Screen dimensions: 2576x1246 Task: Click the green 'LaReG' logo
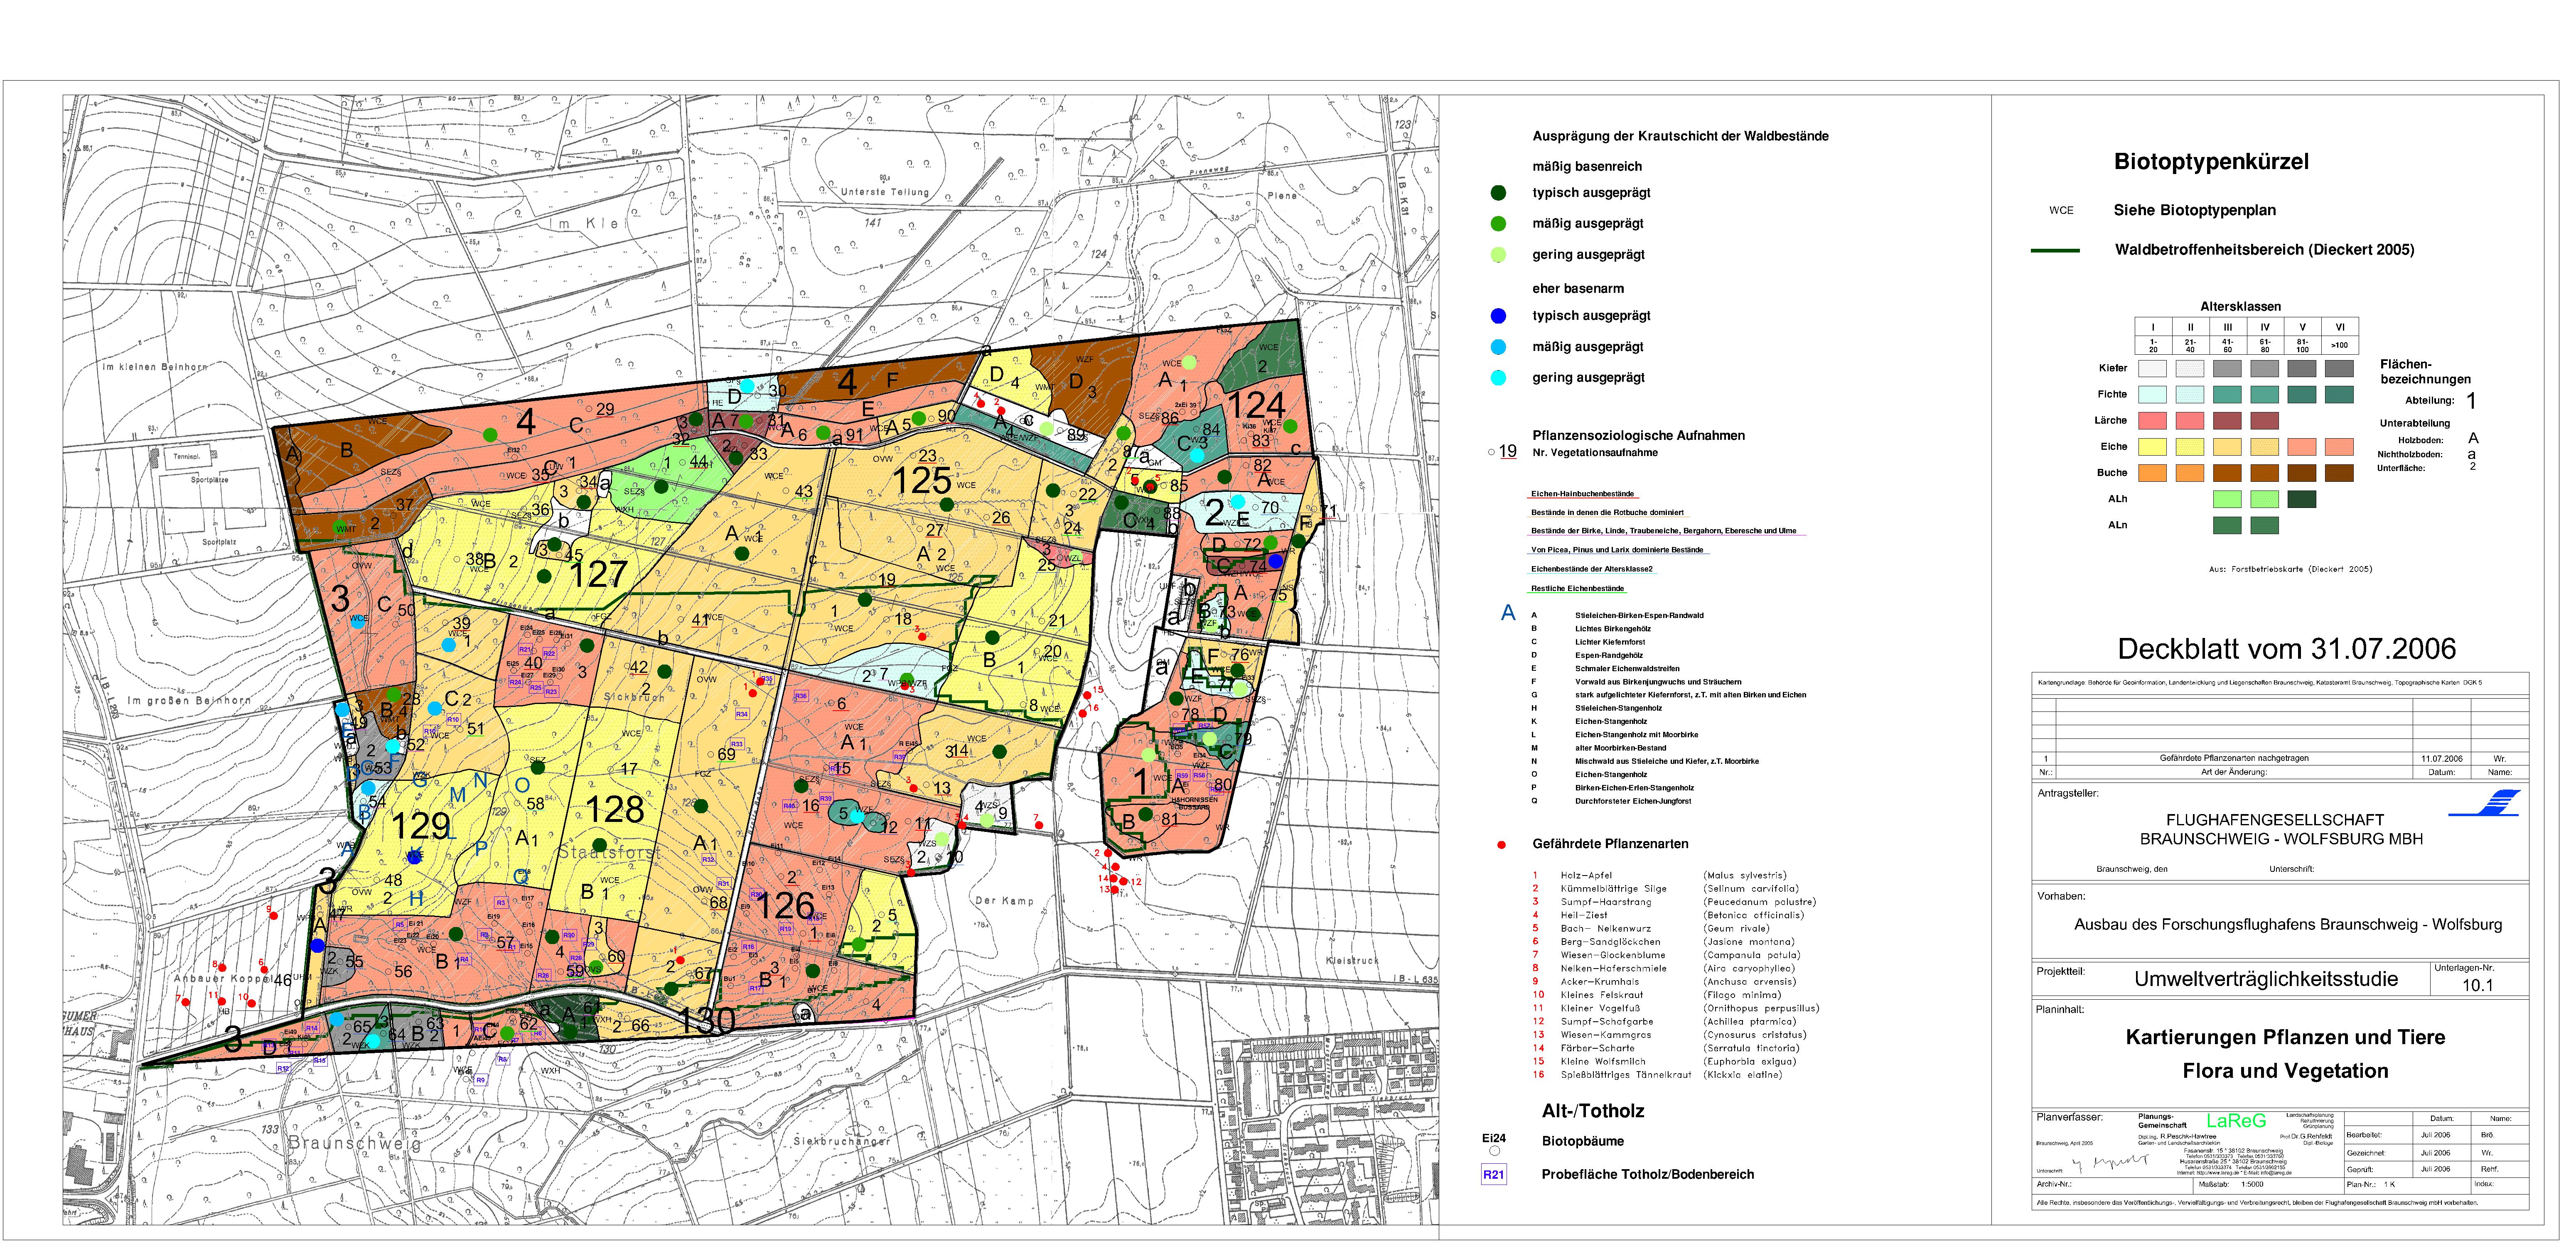click(2236, 1121)
